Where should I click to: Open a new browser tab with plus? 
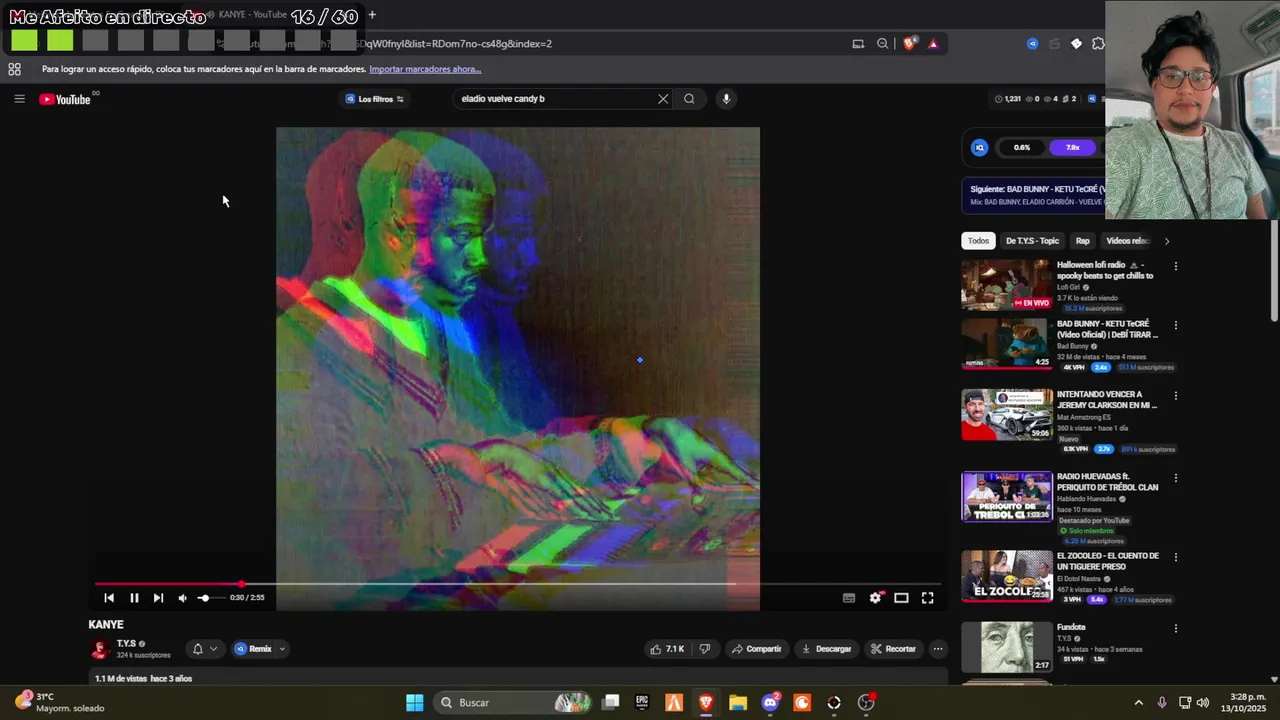click(x=372, y=15)
